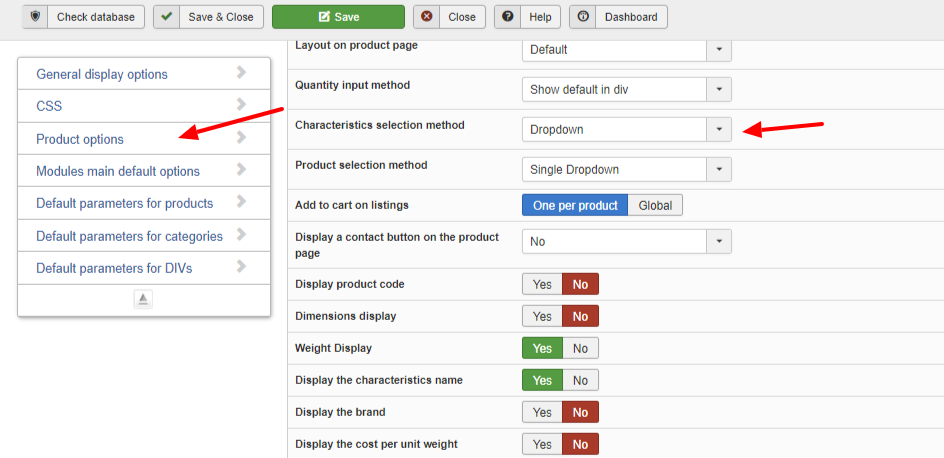Click the green Save button
Screen dimensions: 944x458
tap(338, 17)
